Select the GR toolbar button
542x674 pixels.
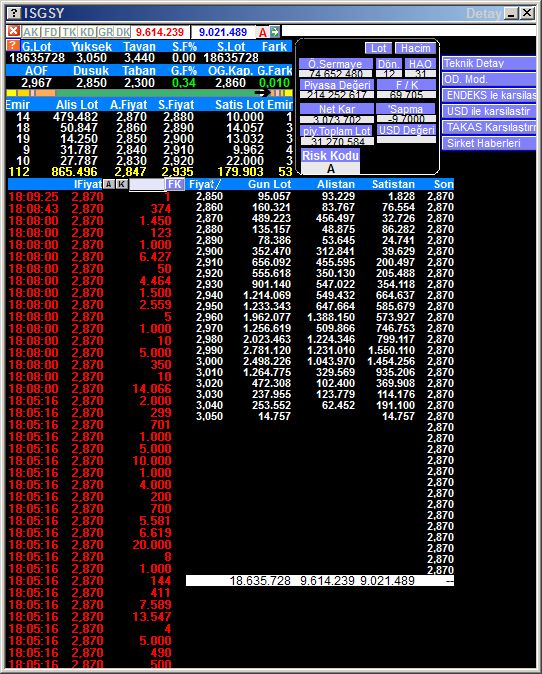click(x=105, y=32)
